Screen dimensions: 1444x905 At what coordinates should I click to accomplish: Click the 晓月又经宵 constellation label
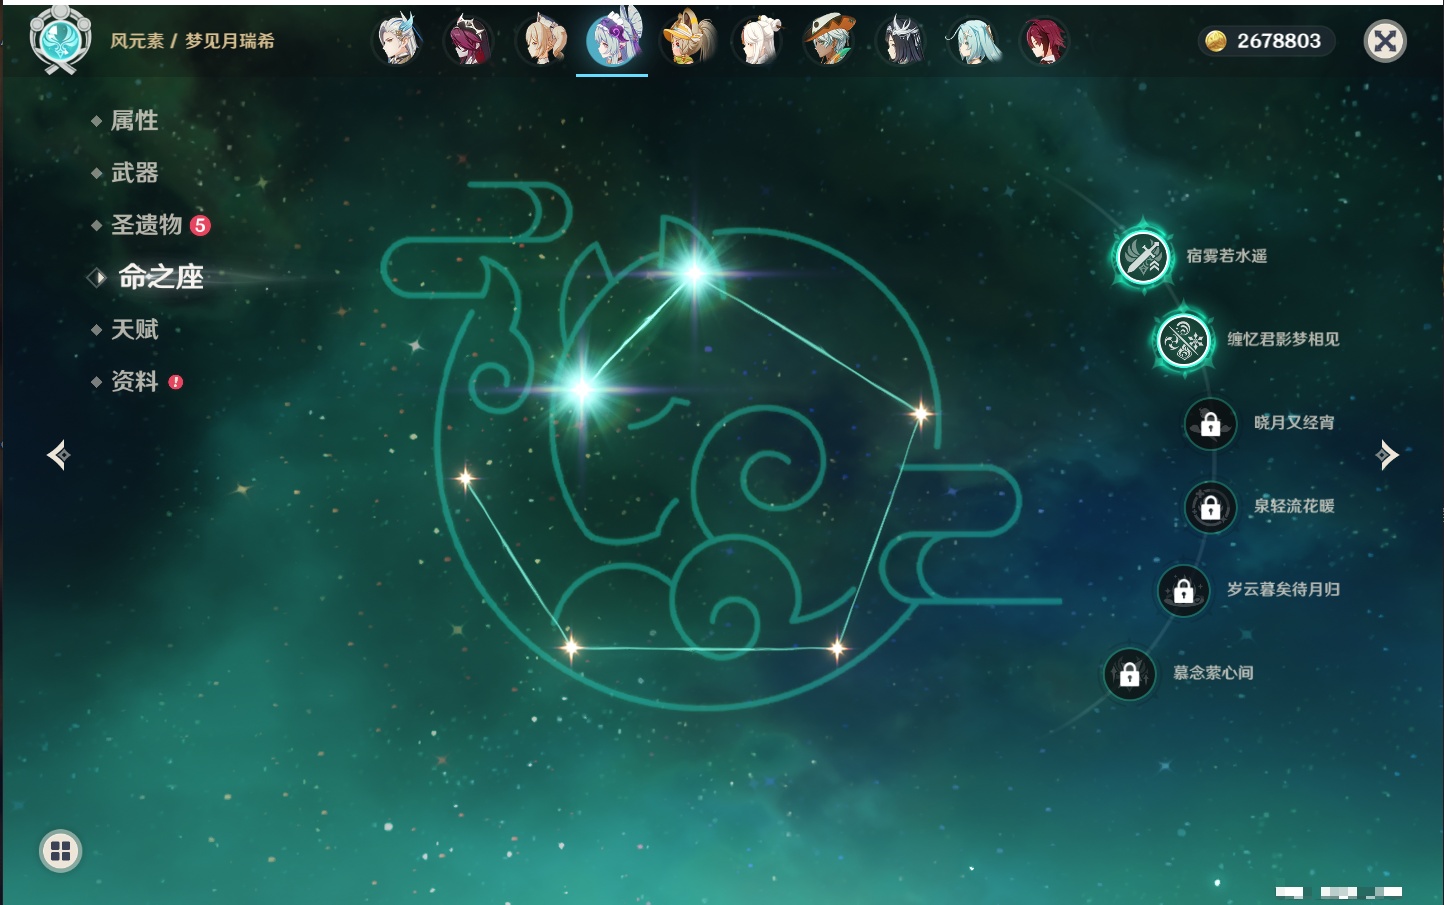[x=1294, y=422]
